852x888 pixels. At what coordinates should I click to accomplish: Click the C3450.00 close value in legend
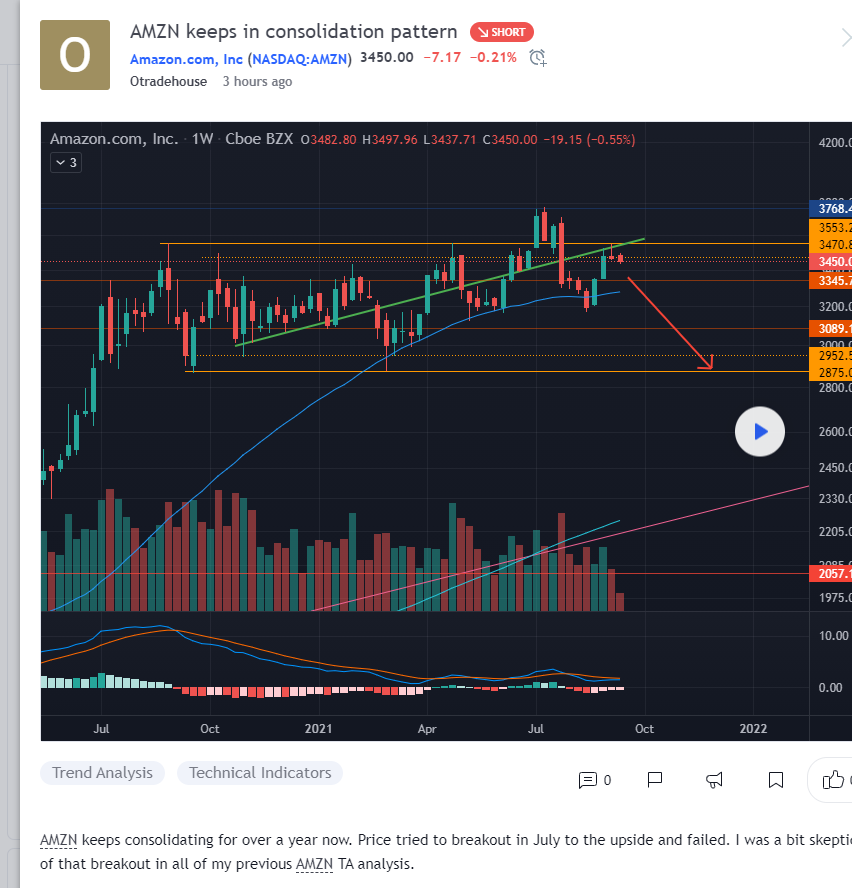pos(510,140)
